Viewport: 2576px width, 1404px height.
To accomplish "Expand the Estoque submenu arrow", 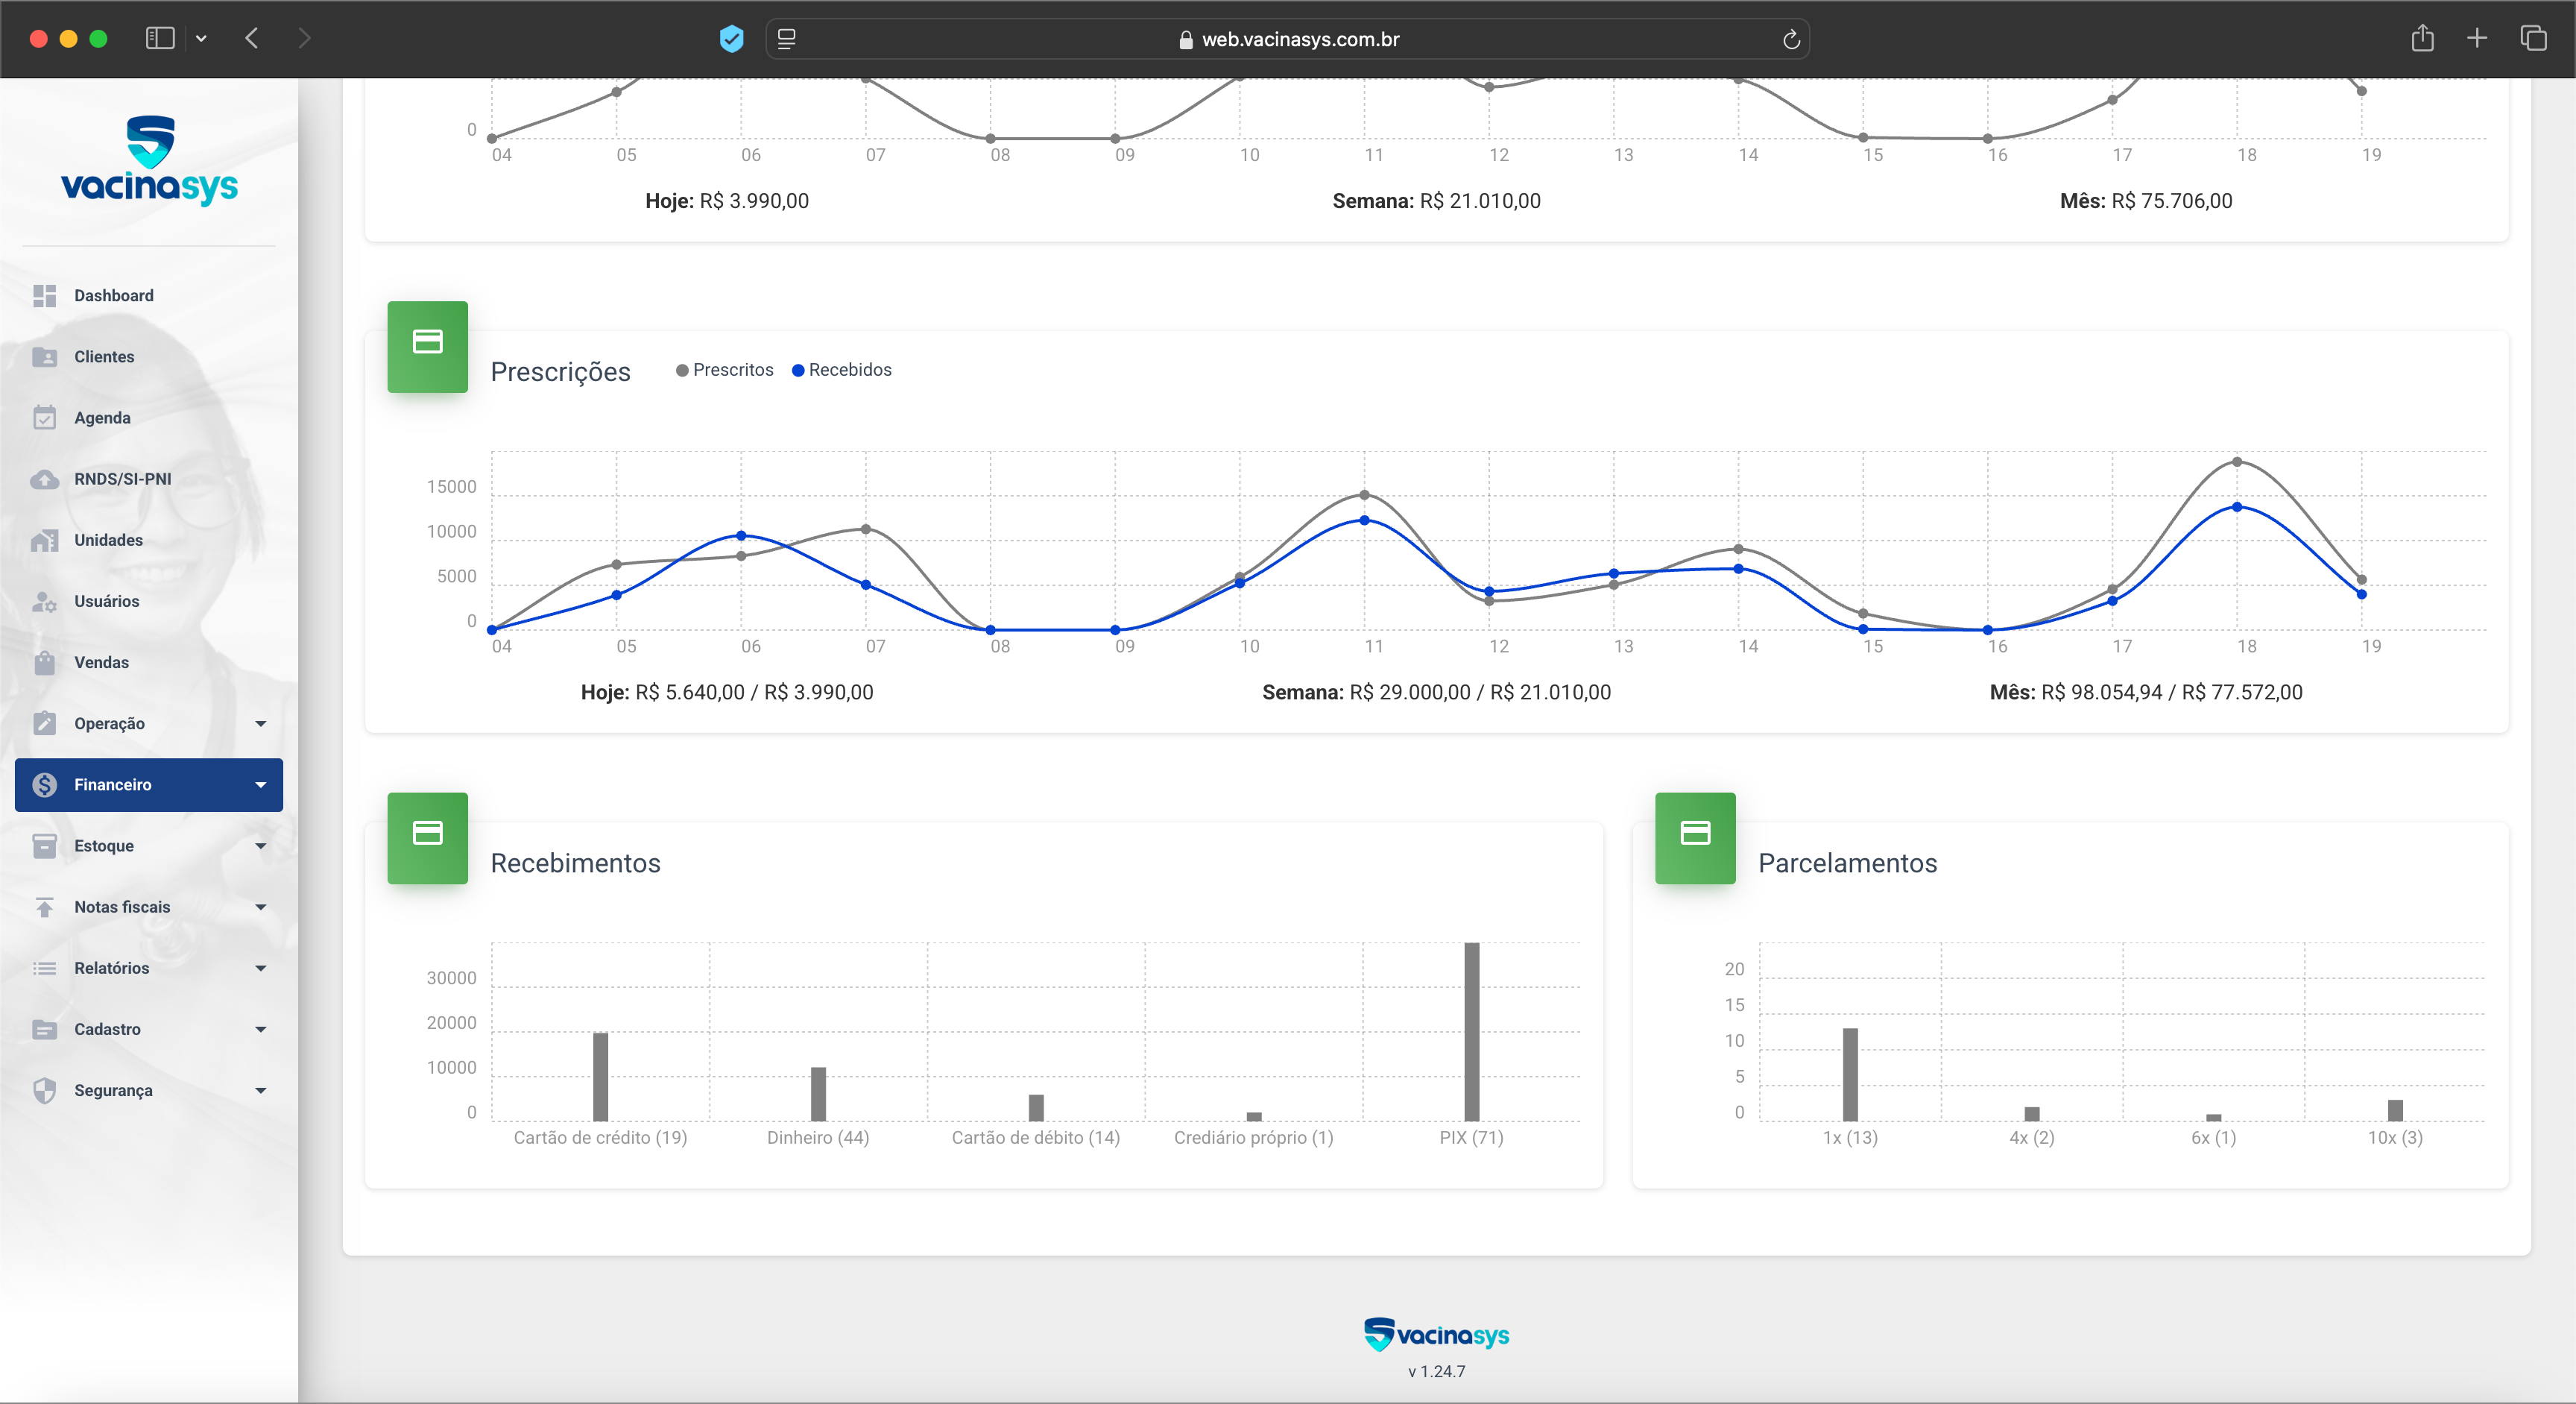I will (x=261, y=846).
